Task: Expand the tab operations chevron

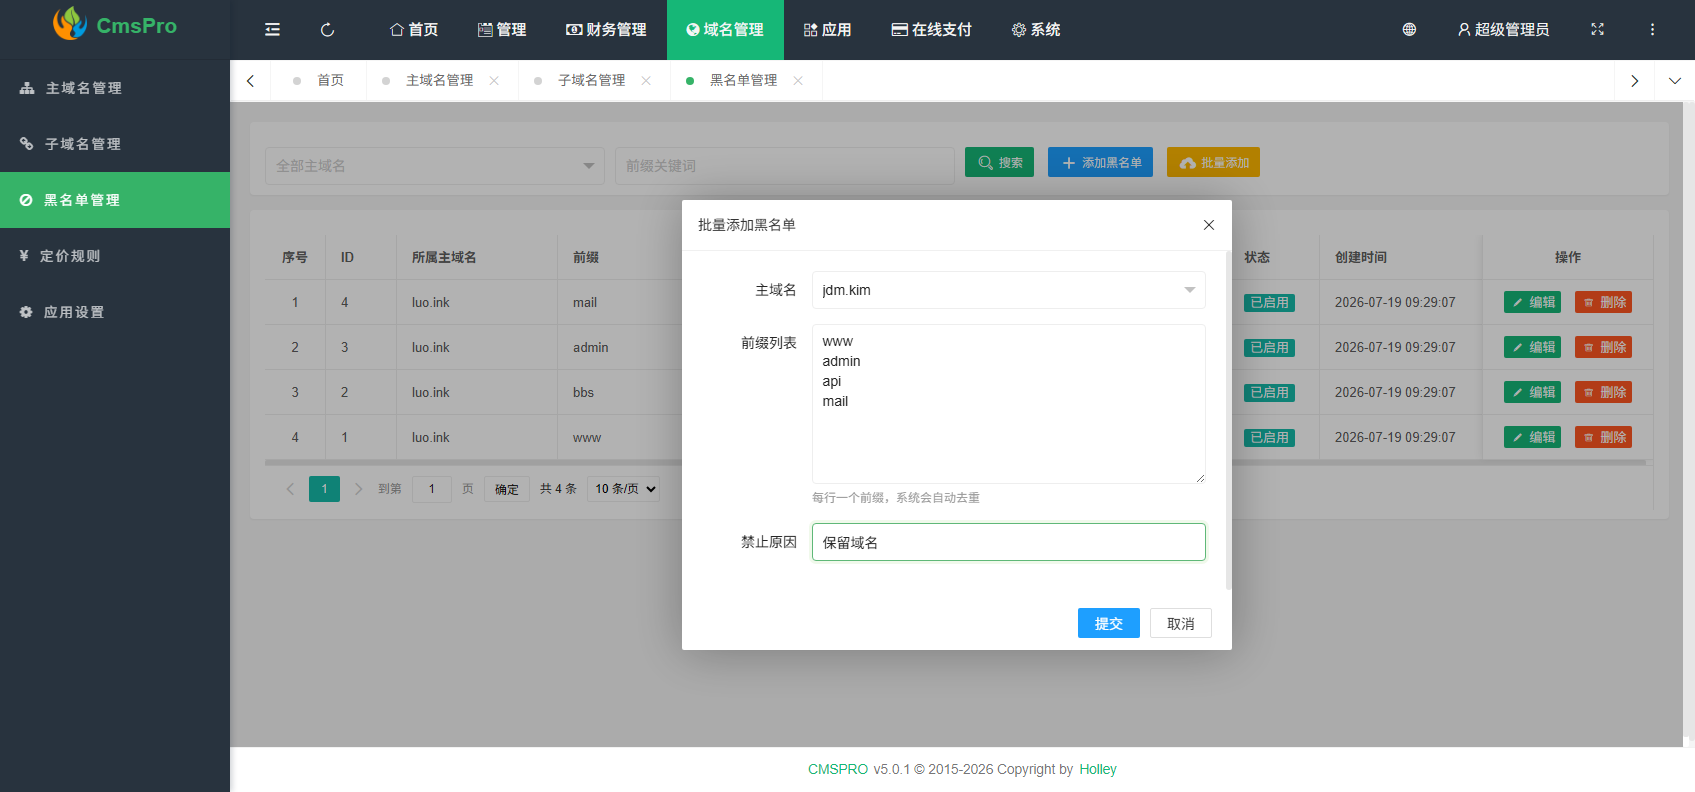Action: (x=1675, y=81)
